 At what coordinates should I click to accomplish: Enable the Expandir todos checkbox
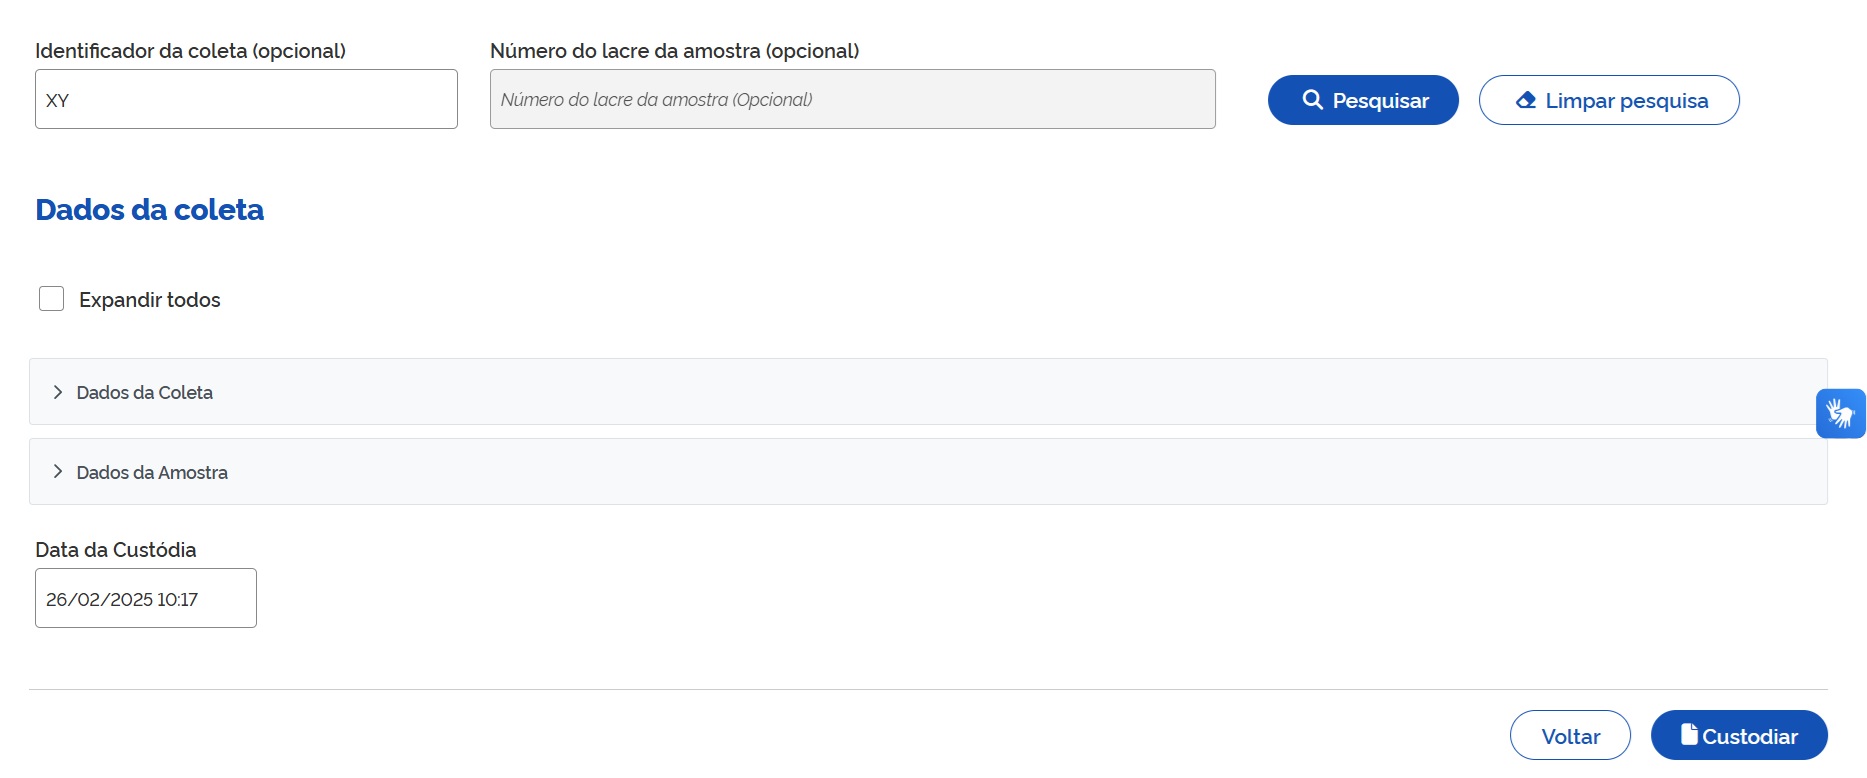[52, 299]
